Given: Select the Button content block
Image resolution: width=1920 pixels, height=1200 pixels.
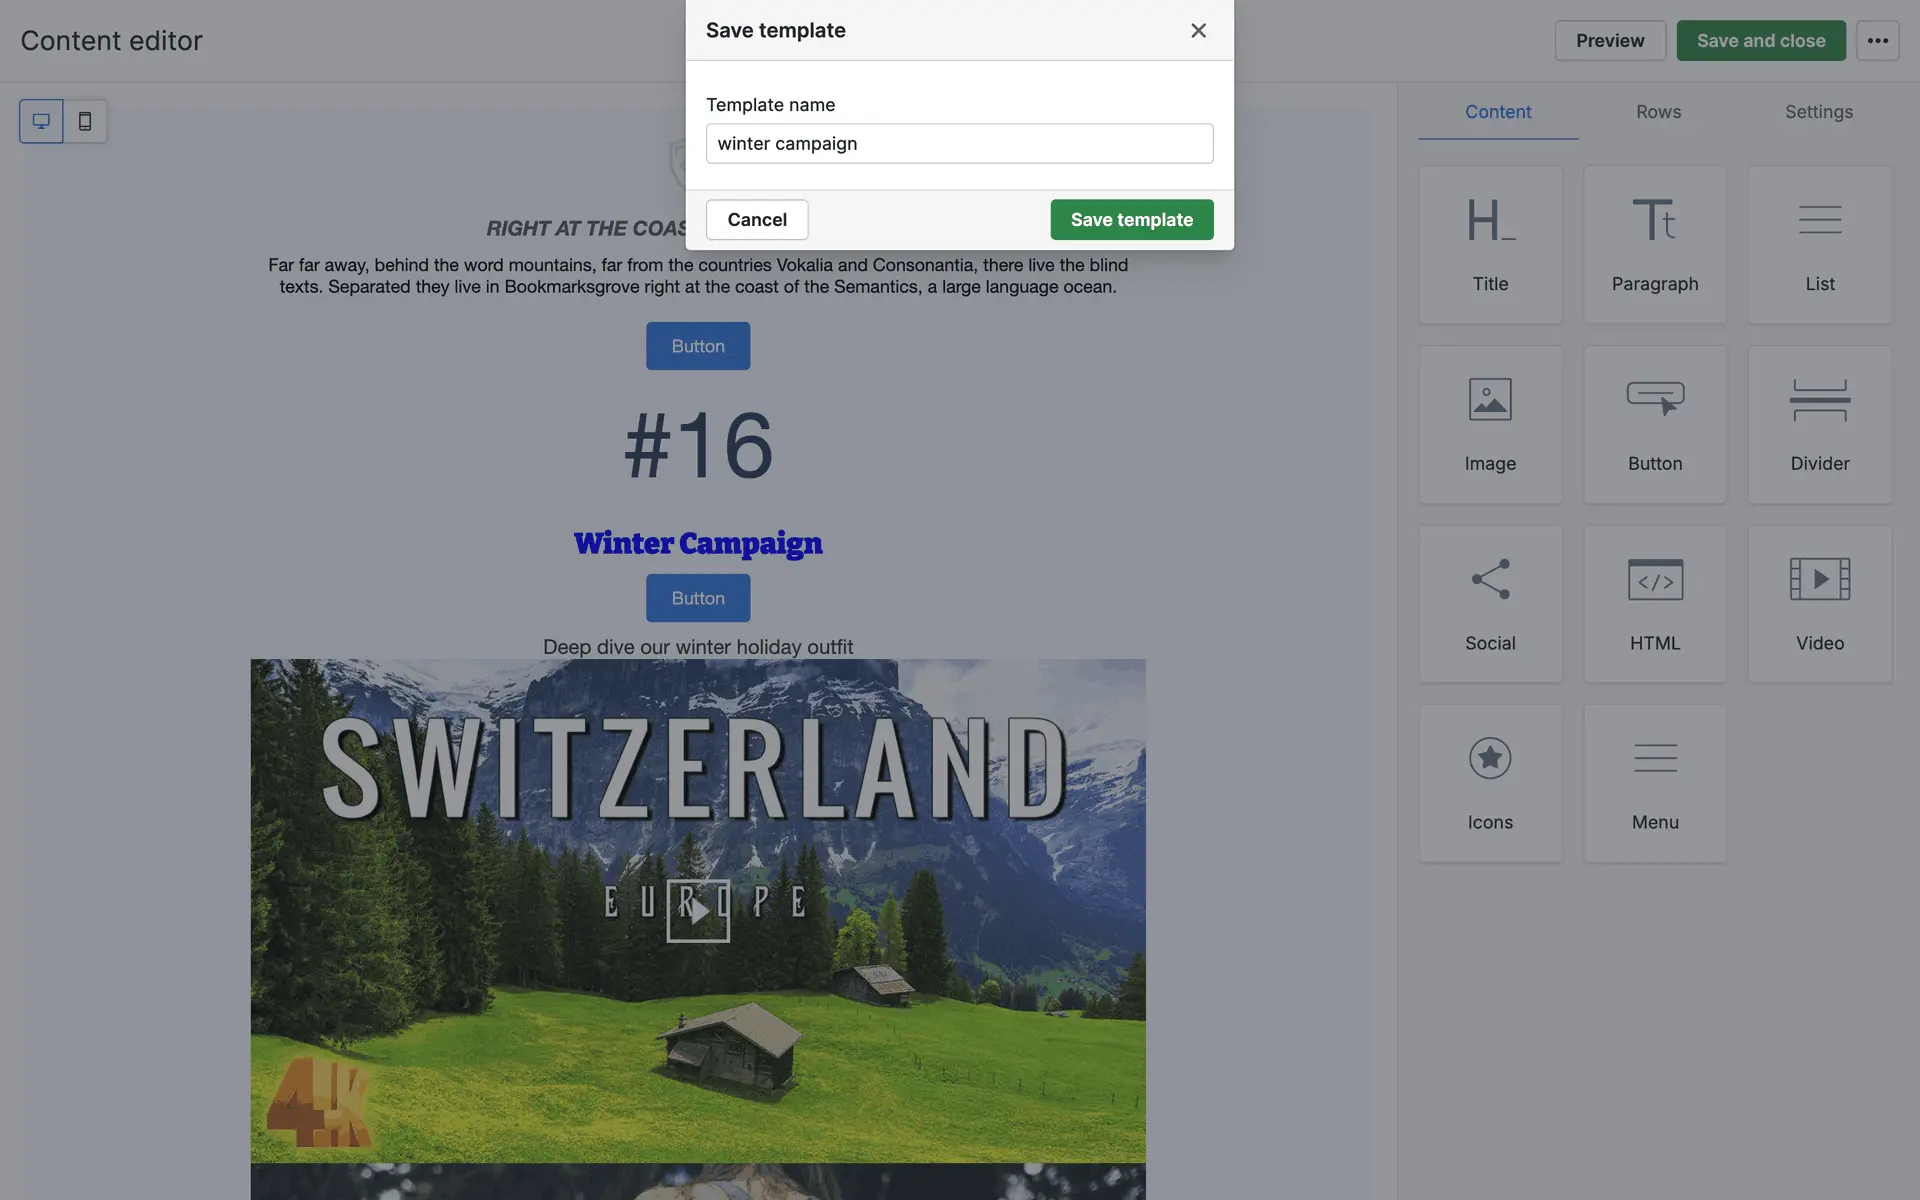Looking at the screenshot, I should point(1655,424).
